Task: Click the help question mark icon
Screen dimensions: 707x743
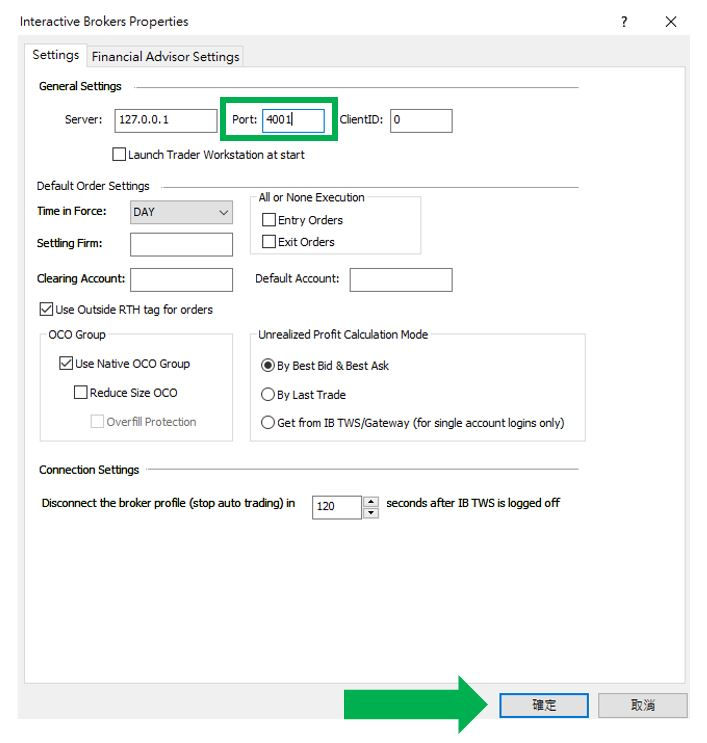Action: [x=624, y=21]
